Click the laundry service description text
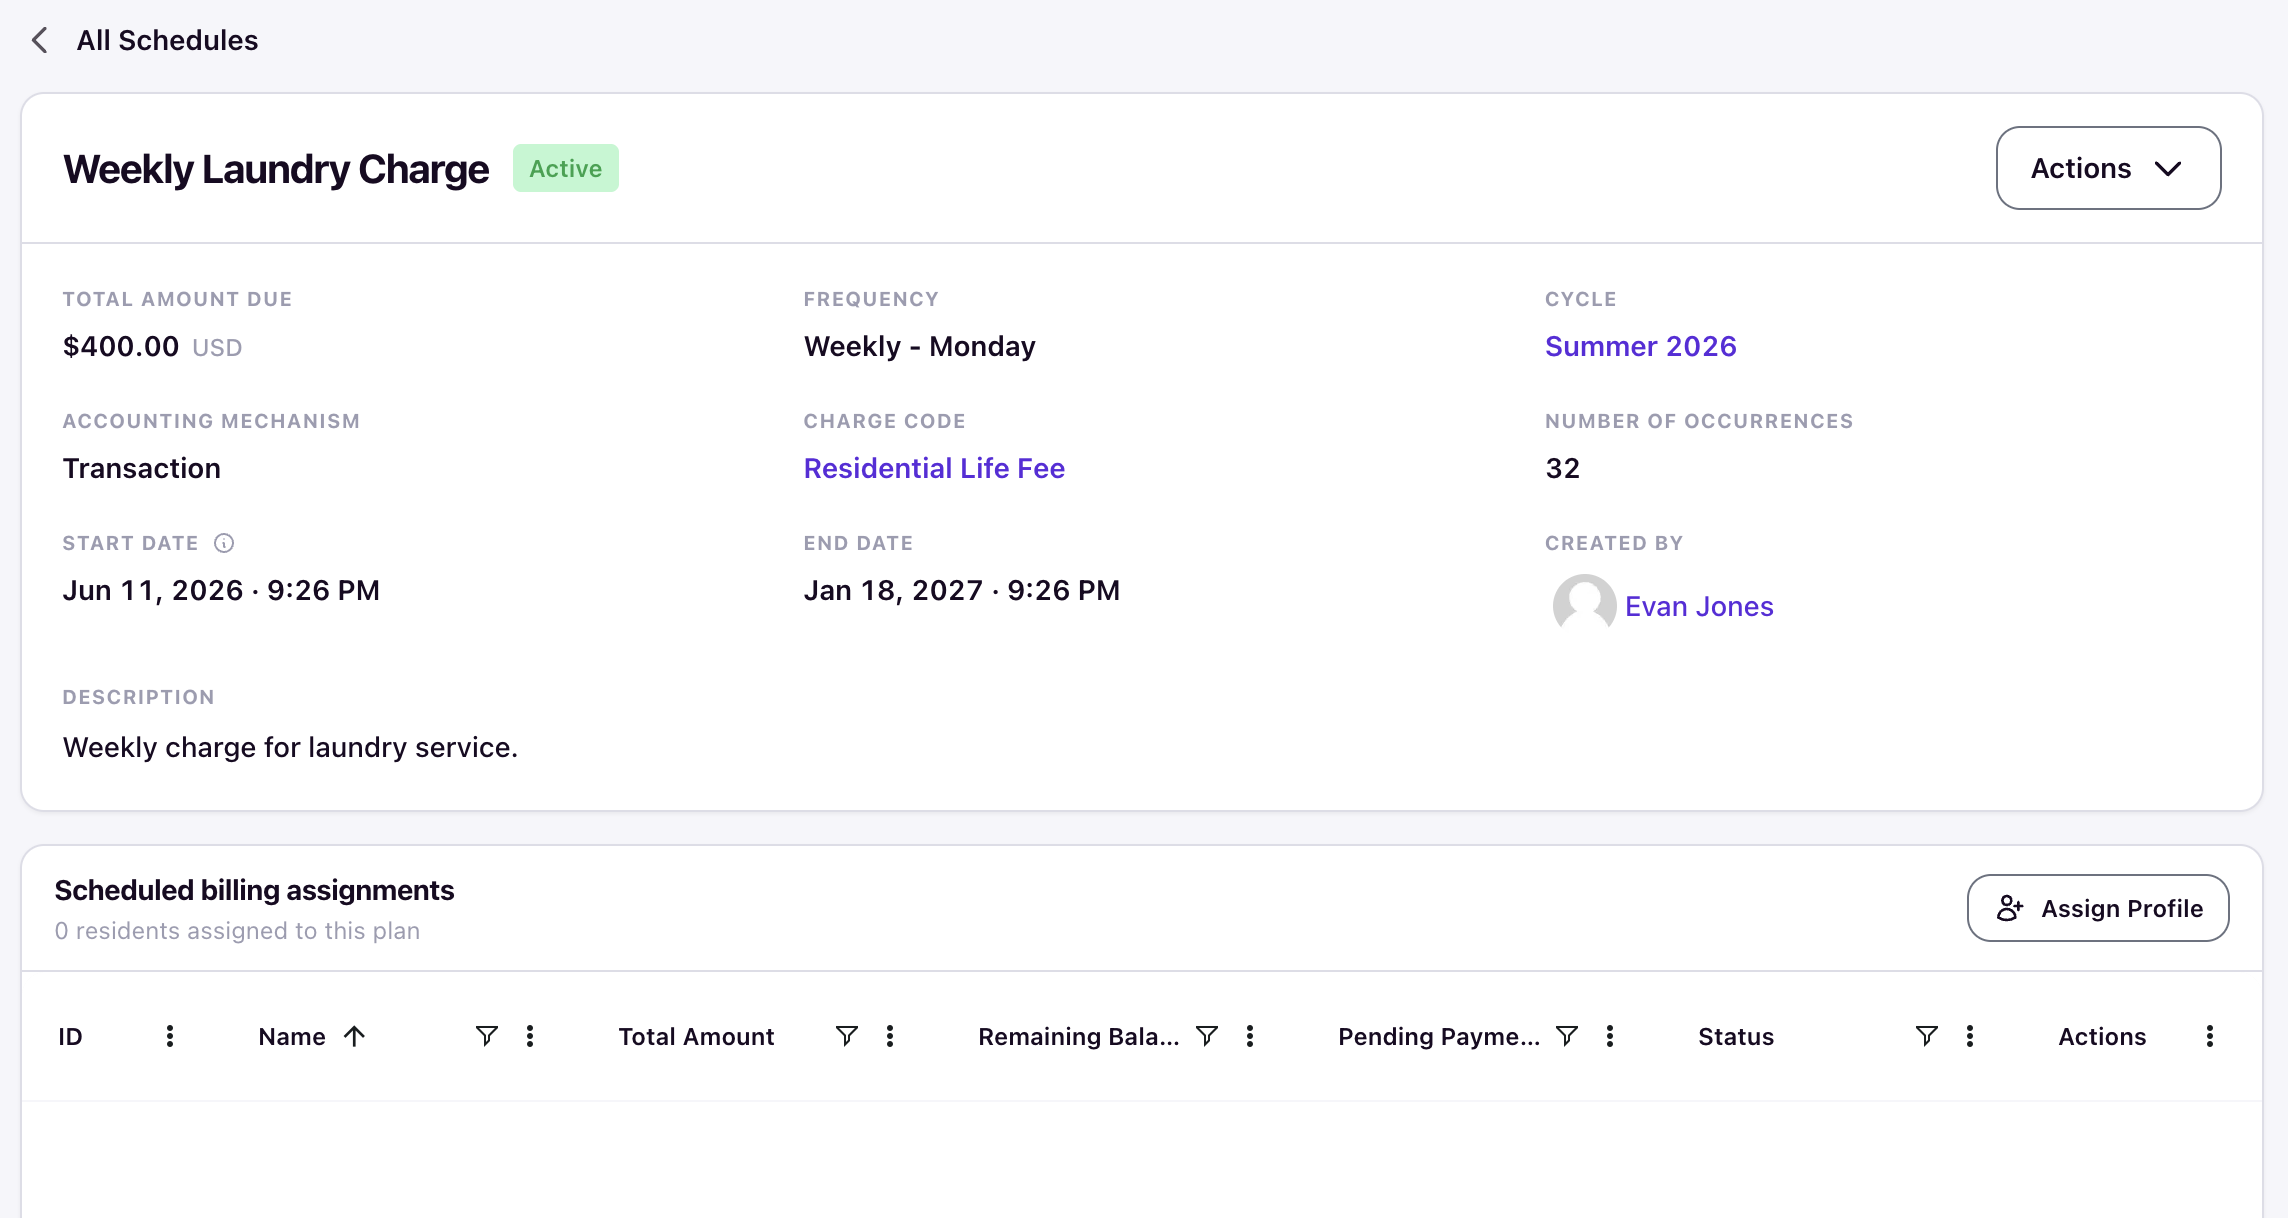Screen dimensions: 2288x1218 (x=290, y=747)
